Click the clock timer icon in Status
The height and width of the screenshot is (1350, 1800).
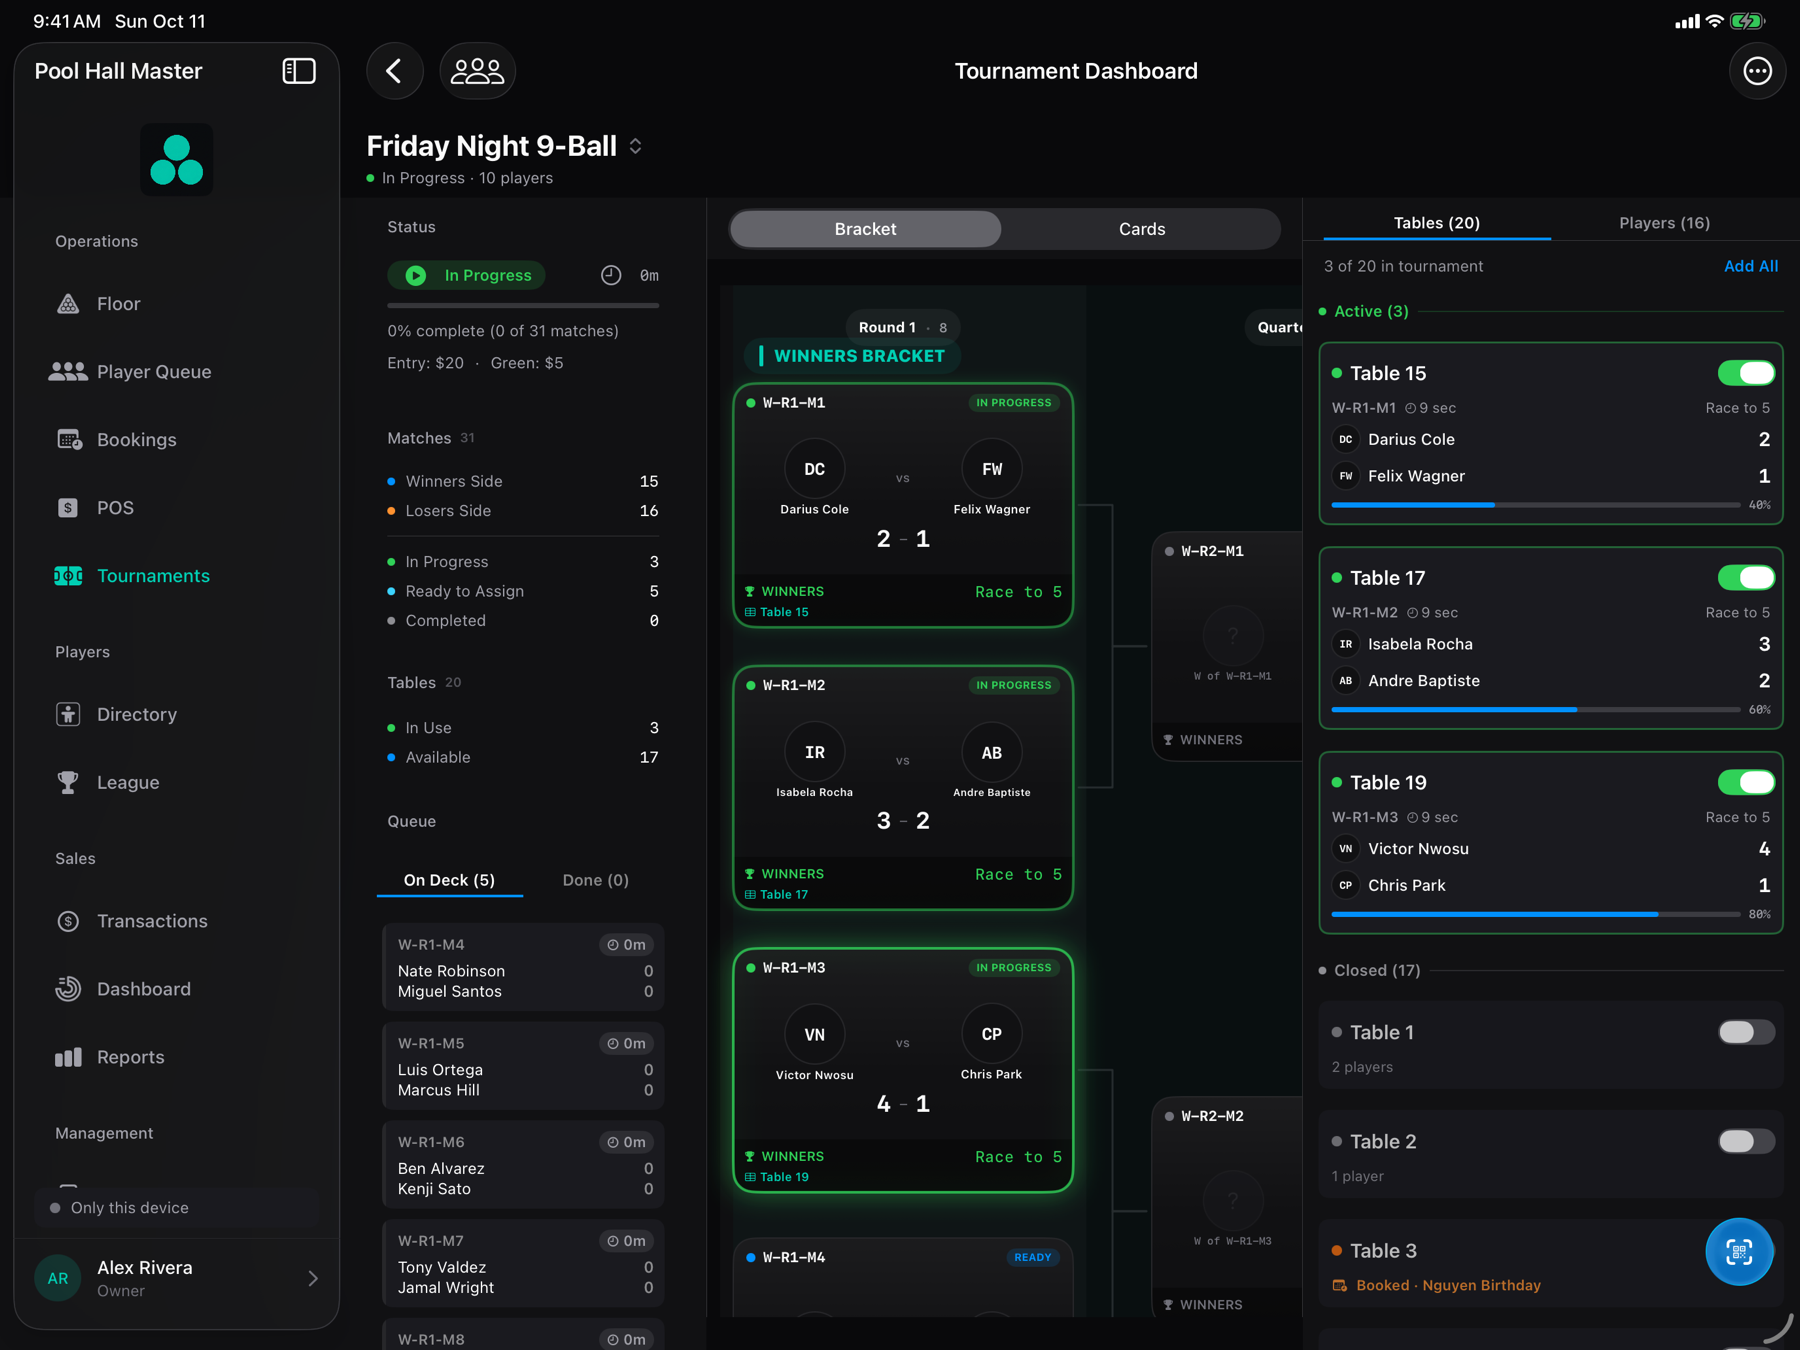pos(611,275)
